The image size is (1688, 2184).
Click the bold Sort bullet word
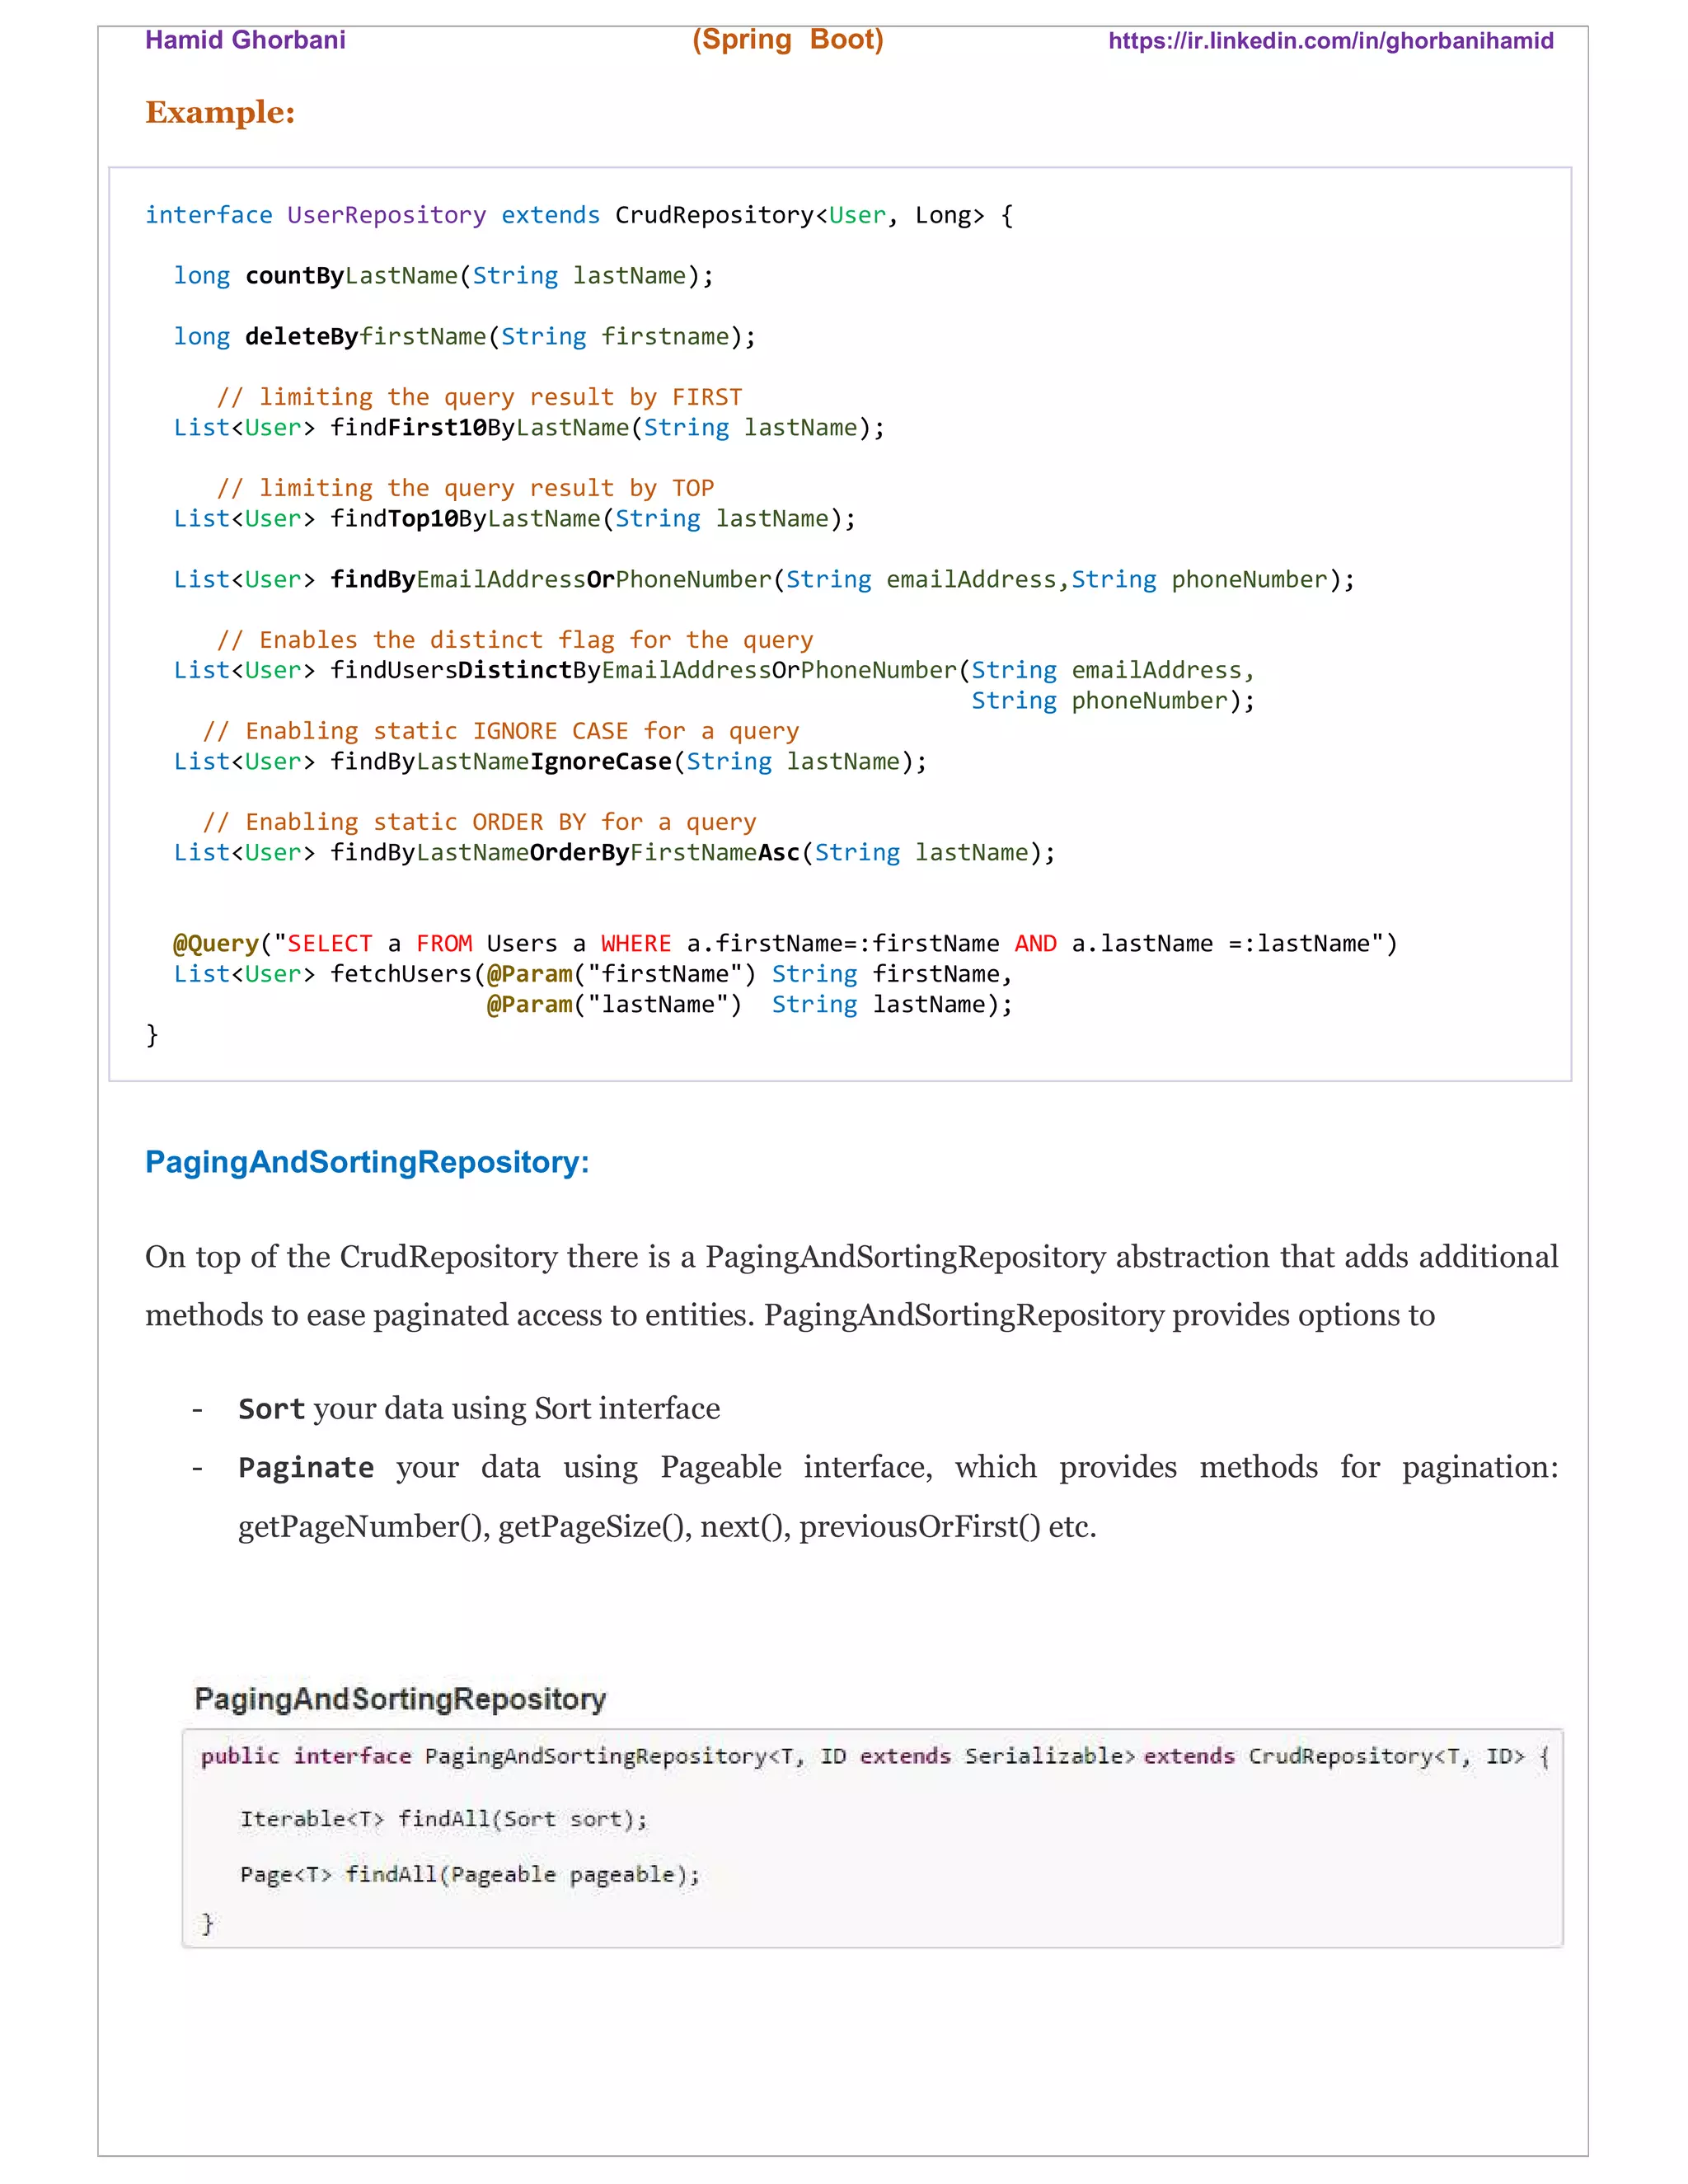click(271, 1409)
